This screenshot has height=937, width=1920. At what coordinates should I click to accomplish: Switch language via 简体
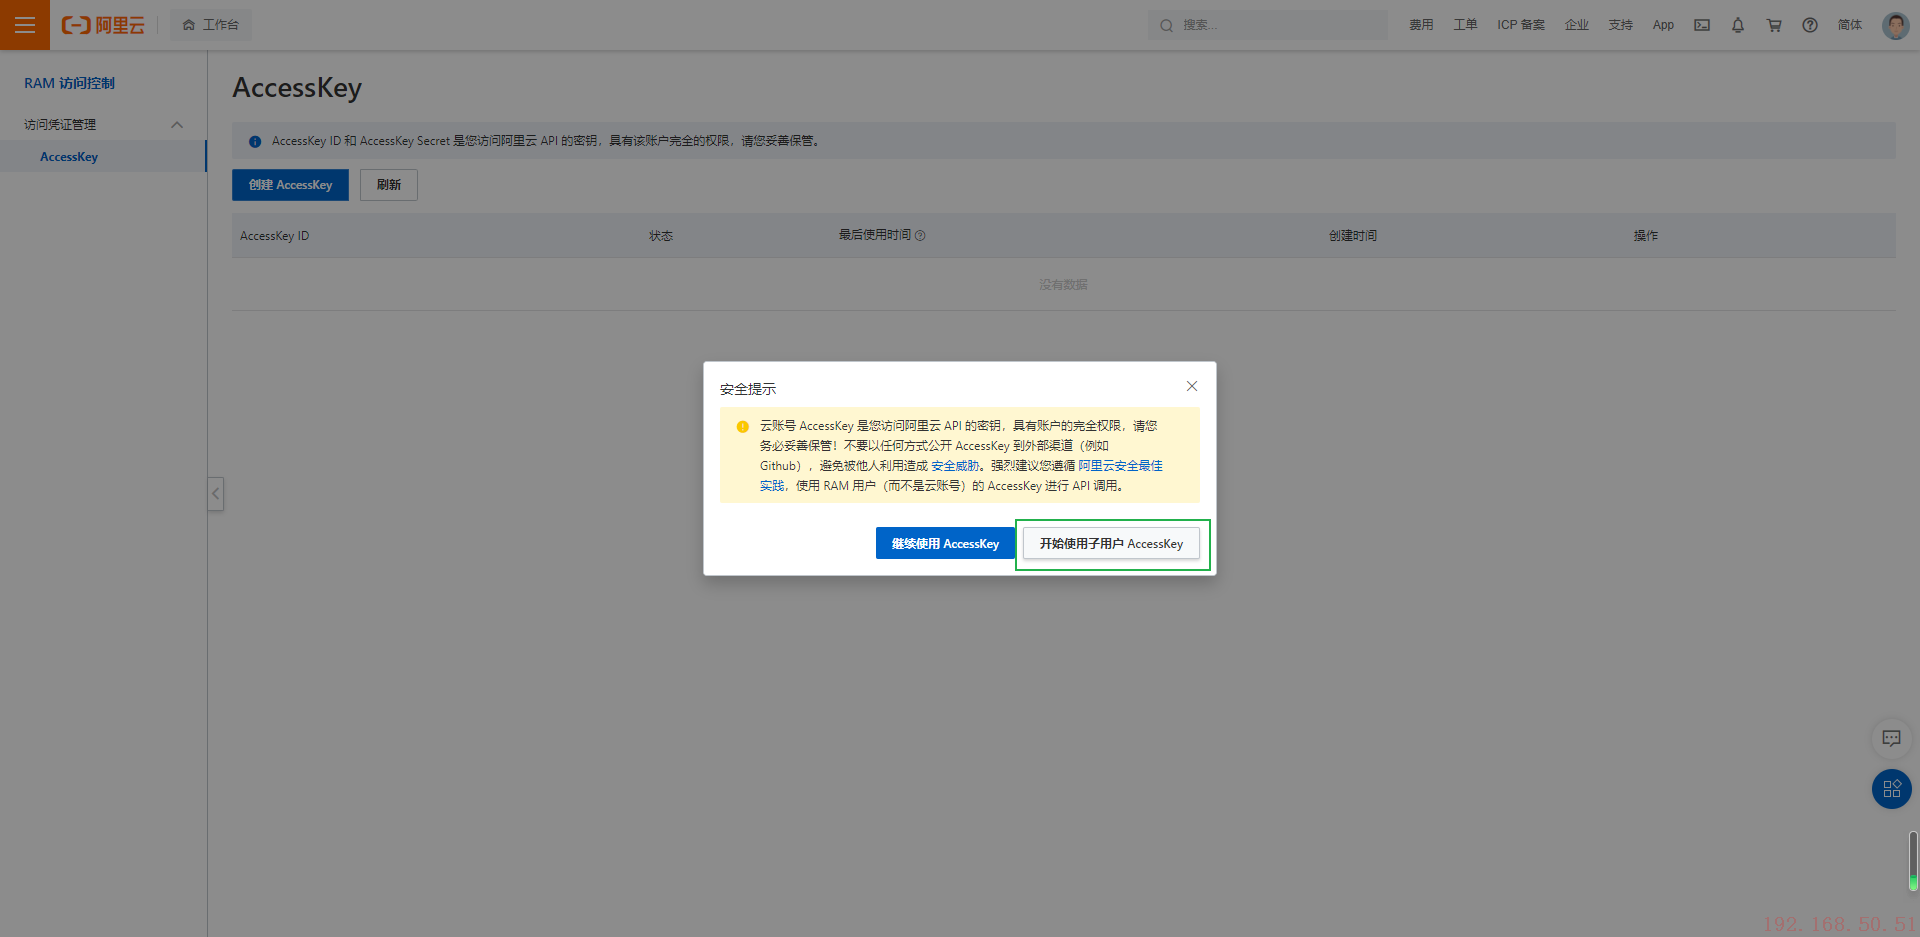[1850, 25]
